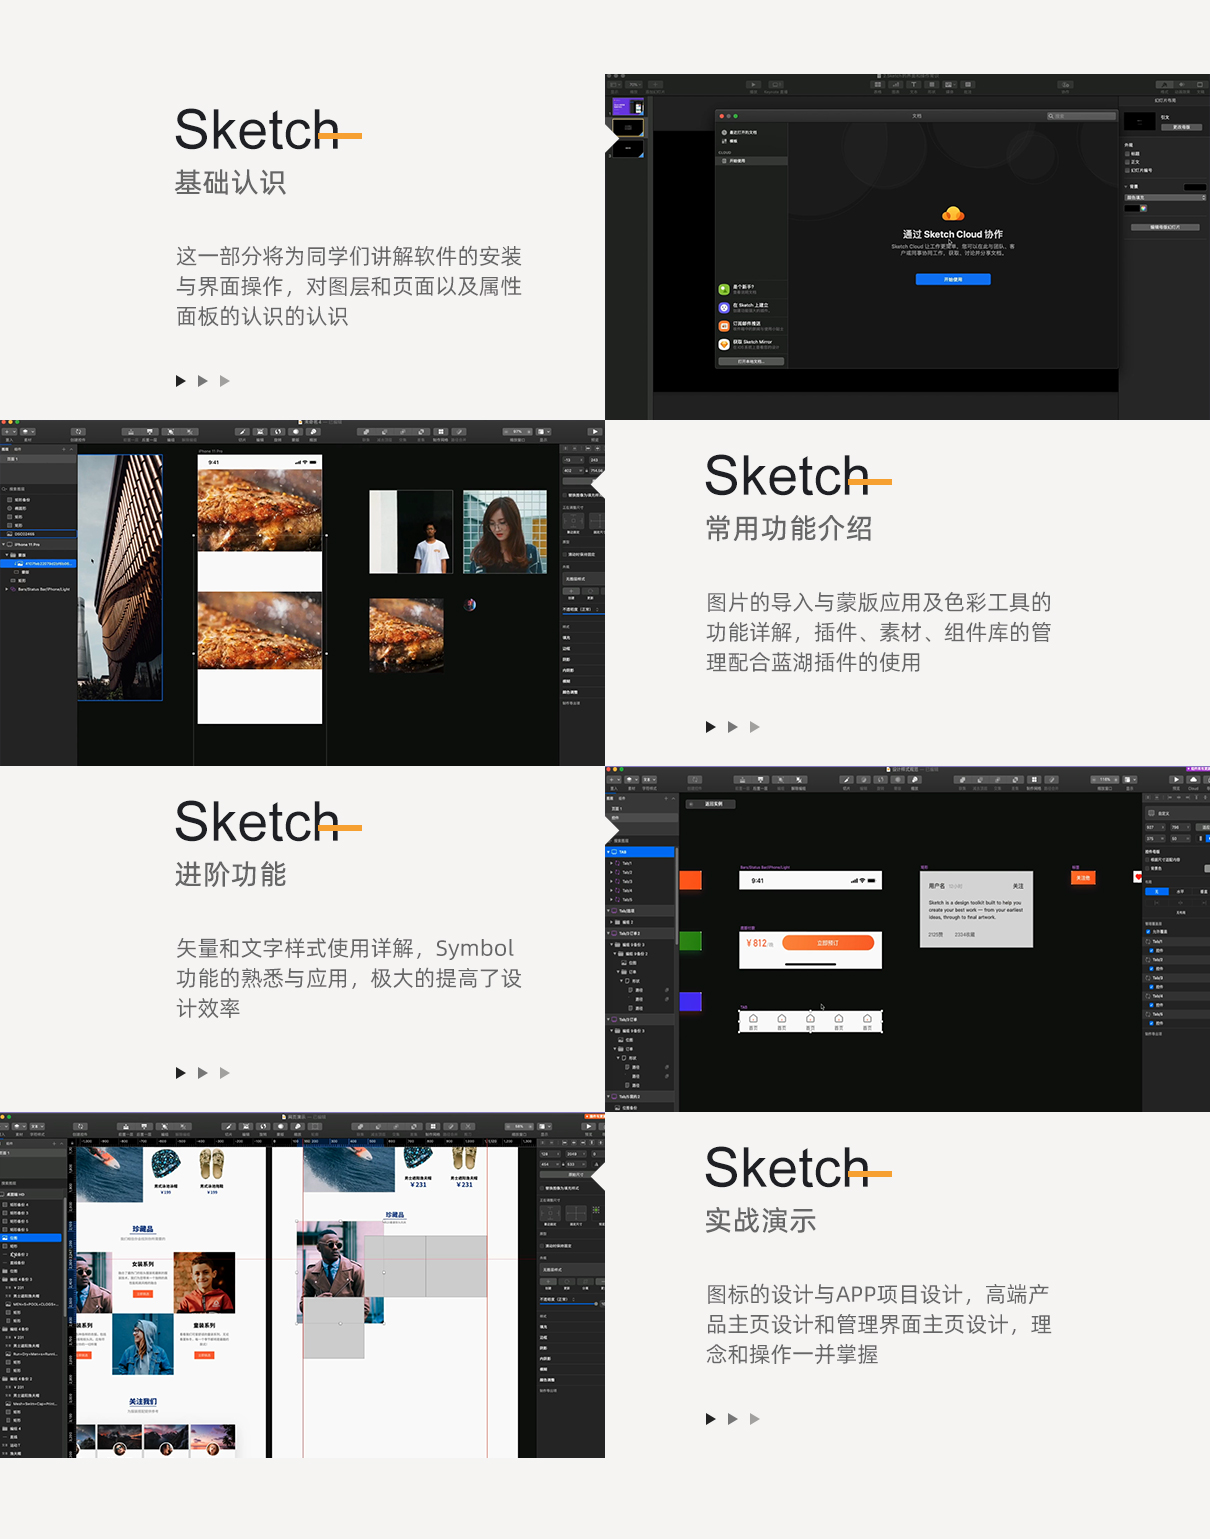The width and height of the screenshot is (1210, 1539).
Task: Click the Keynote Play toolbar button
Action: point(754,84)
